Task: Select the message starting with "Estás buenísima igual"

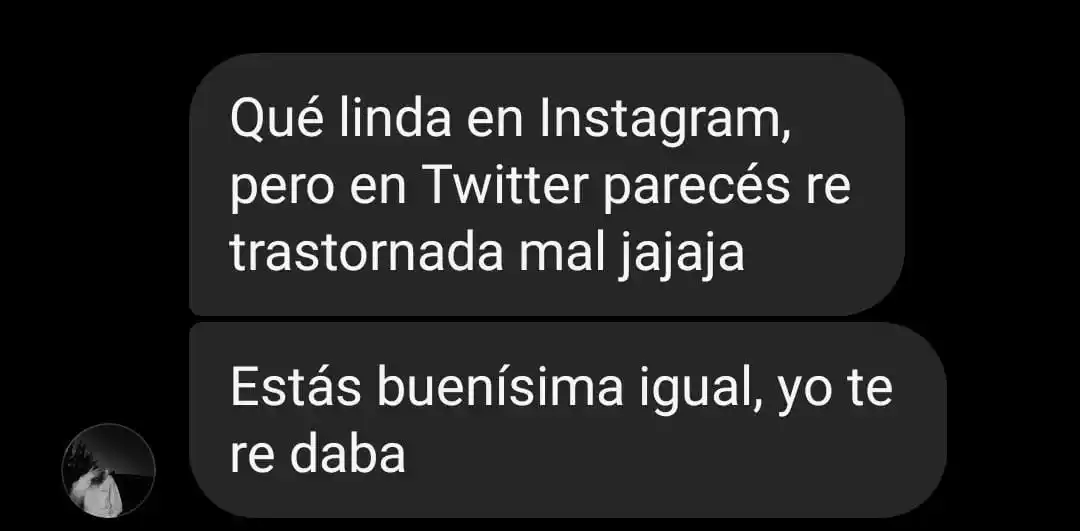Action: 567,421
